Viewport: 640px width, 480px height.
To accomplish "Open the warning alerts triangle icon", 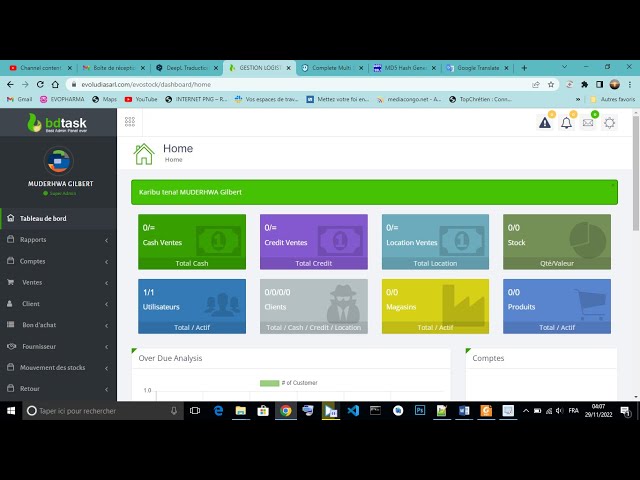I will pos(544,122).
